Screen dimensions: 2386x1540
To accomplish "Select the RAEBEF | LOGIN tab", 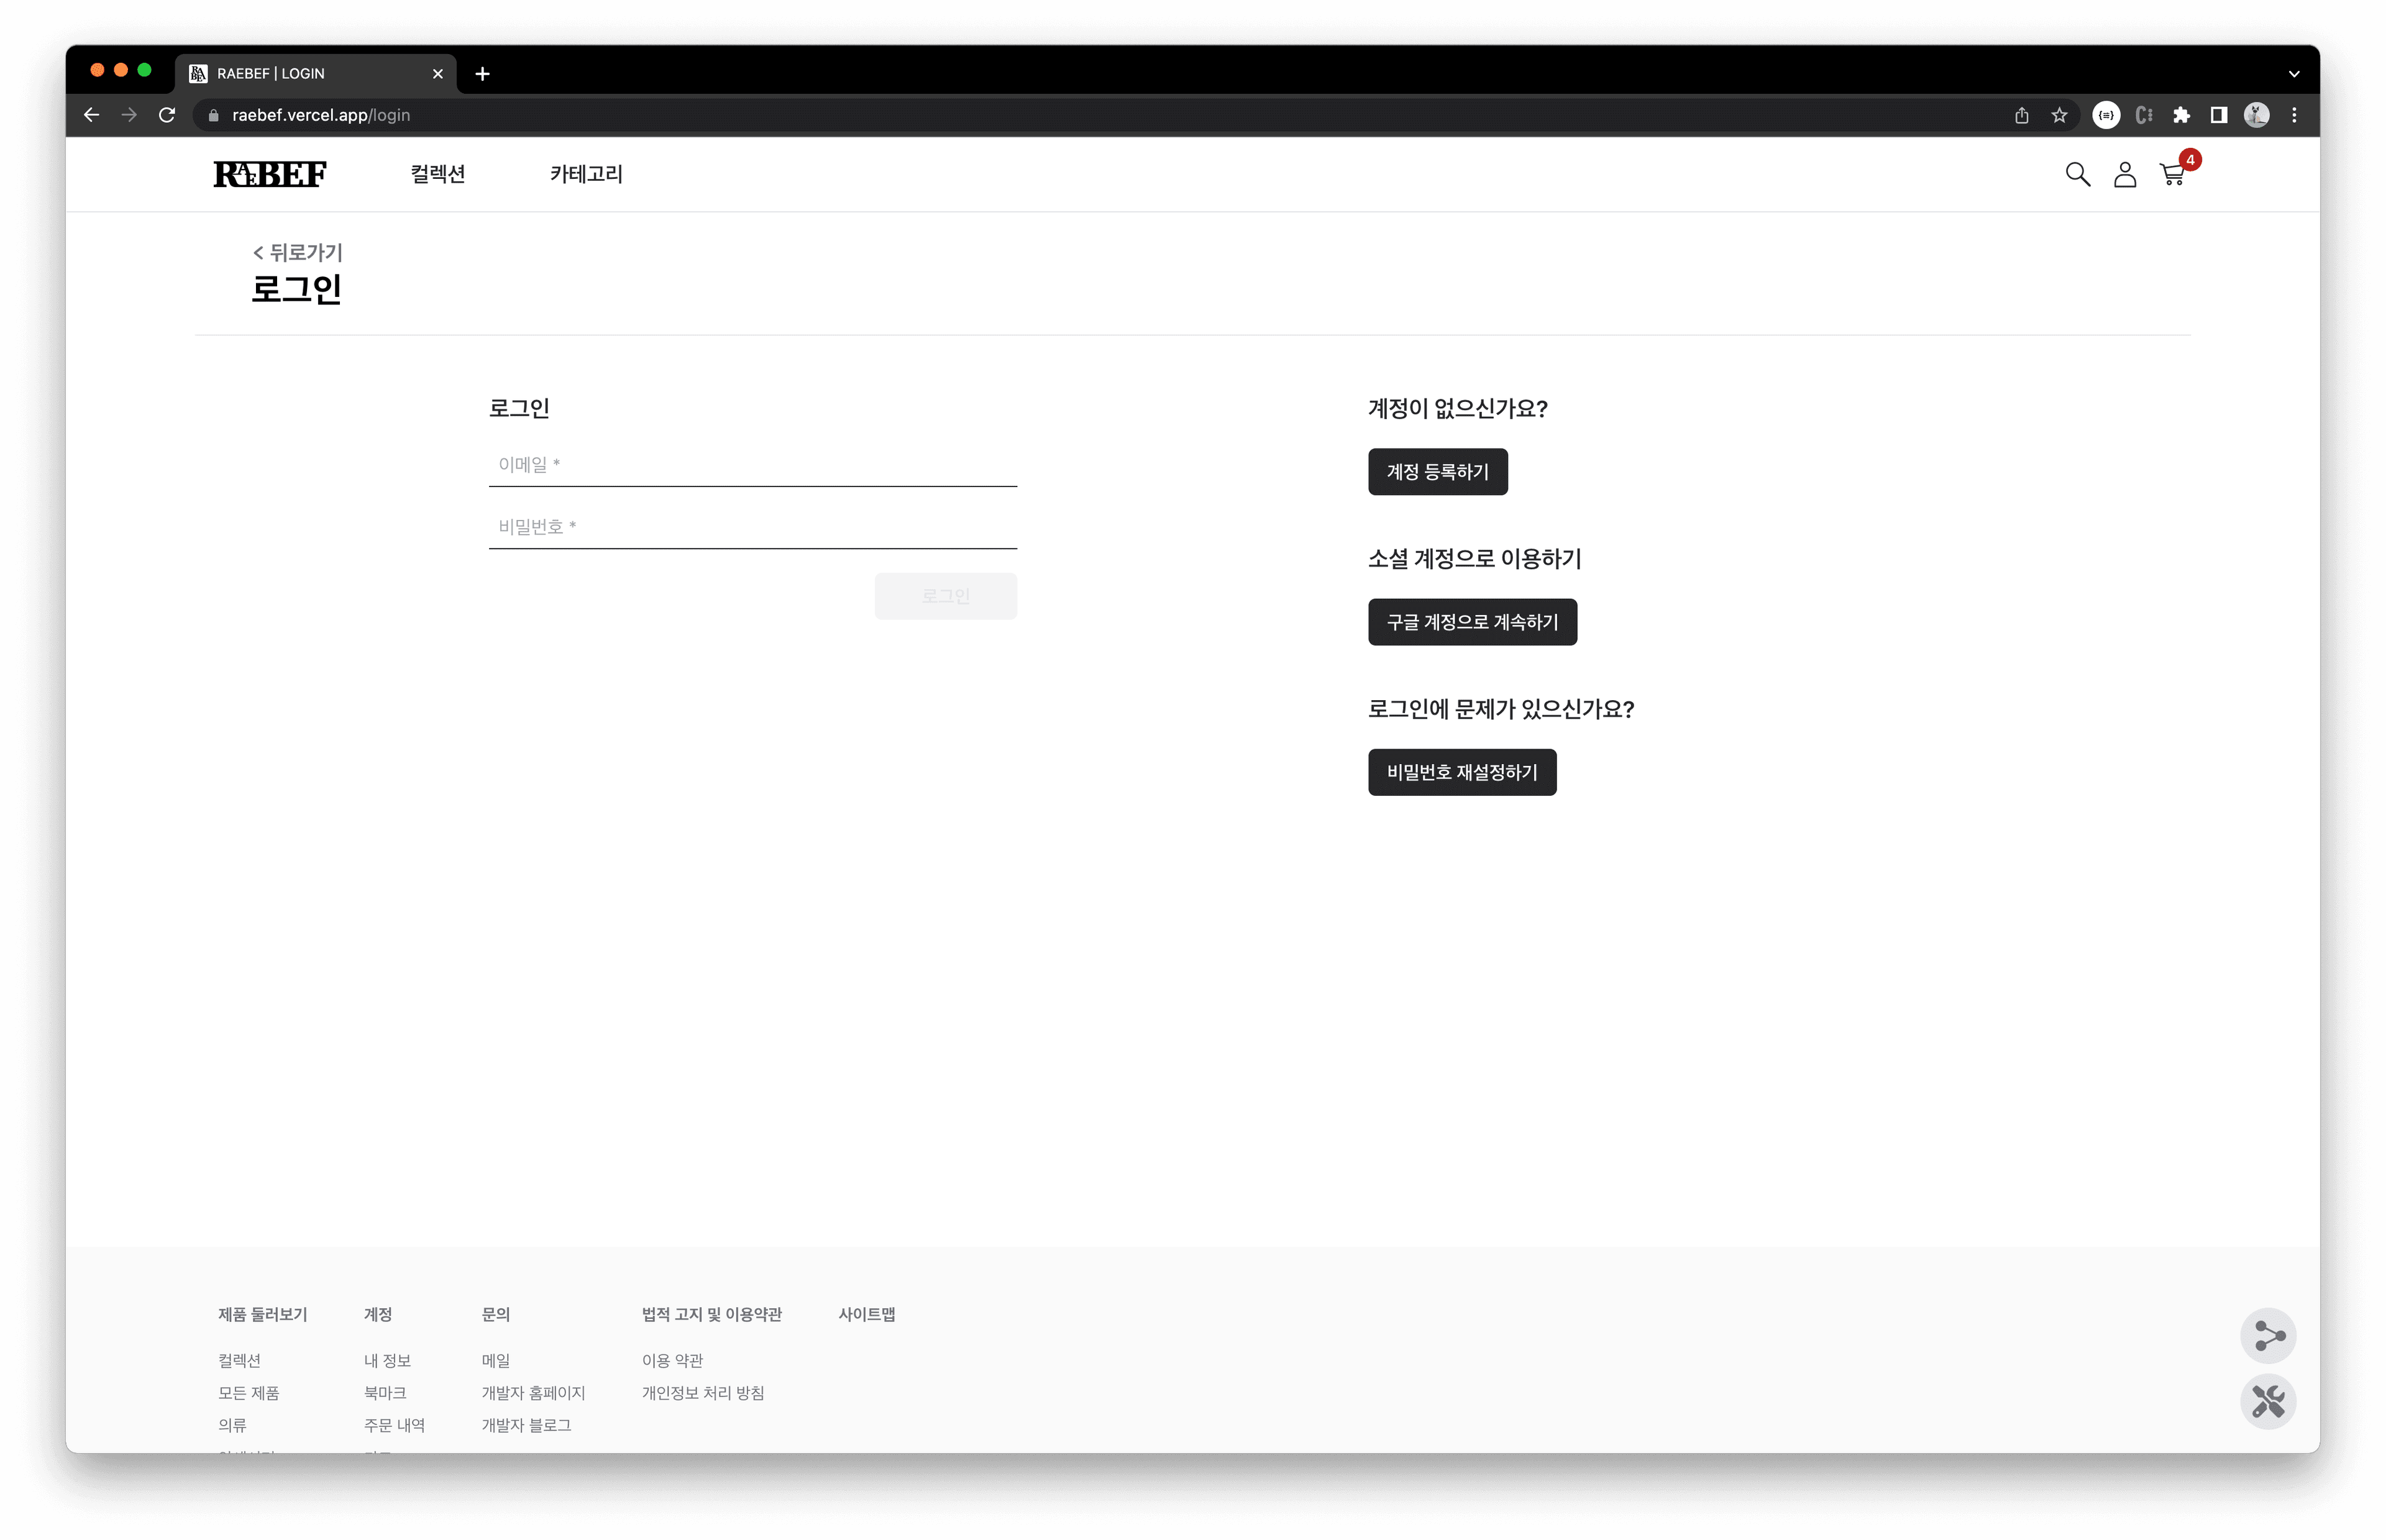I will pos(316,73).
